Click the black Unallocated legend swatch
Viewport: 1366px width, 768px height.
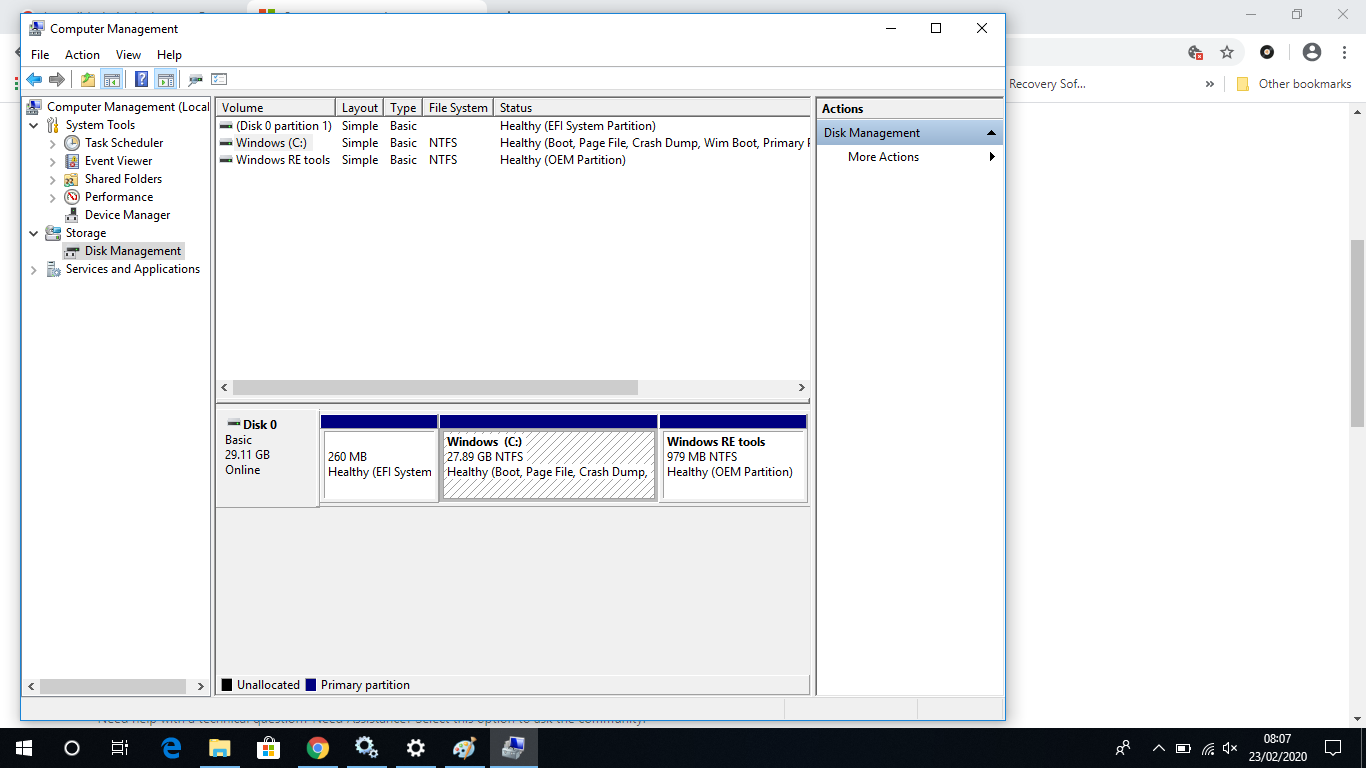tap(227, 685)
